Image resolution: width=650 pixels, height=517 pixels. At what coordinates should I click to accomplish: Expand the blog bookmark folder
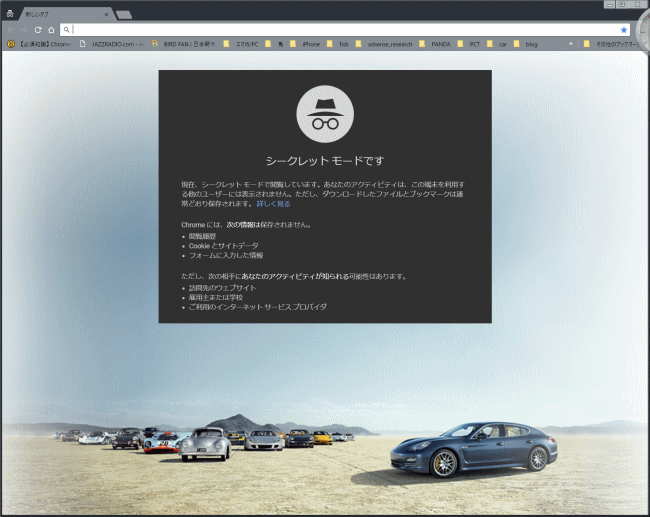point(526,44)
